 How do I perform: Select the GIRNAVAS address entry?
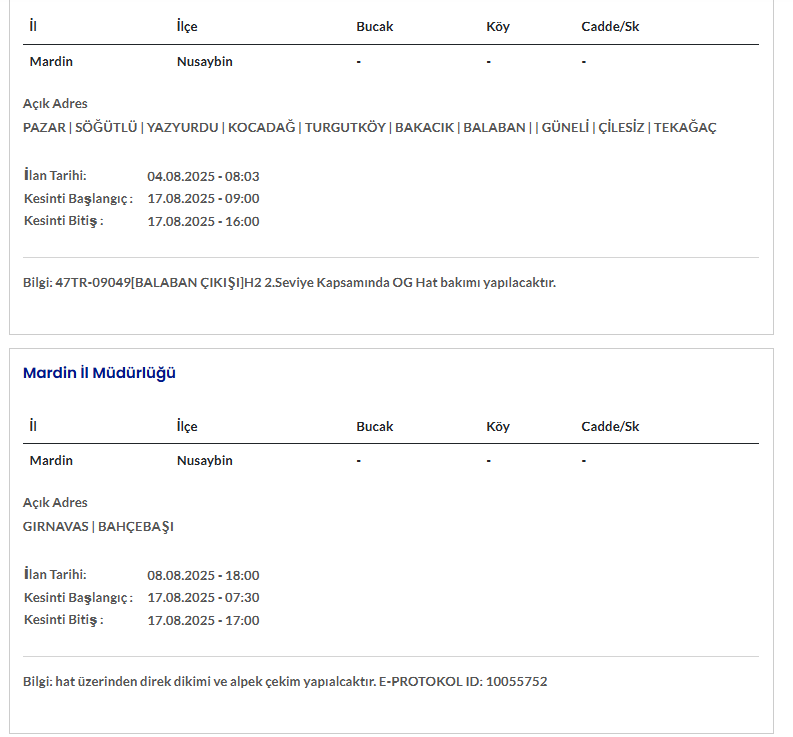pos(55,526)
